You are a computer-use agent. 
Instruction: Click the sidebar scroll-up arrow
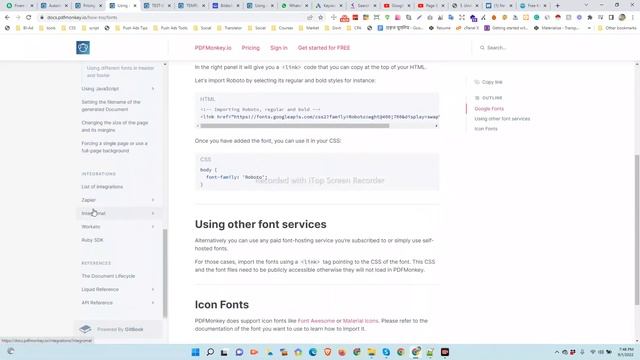click(165, 64)
